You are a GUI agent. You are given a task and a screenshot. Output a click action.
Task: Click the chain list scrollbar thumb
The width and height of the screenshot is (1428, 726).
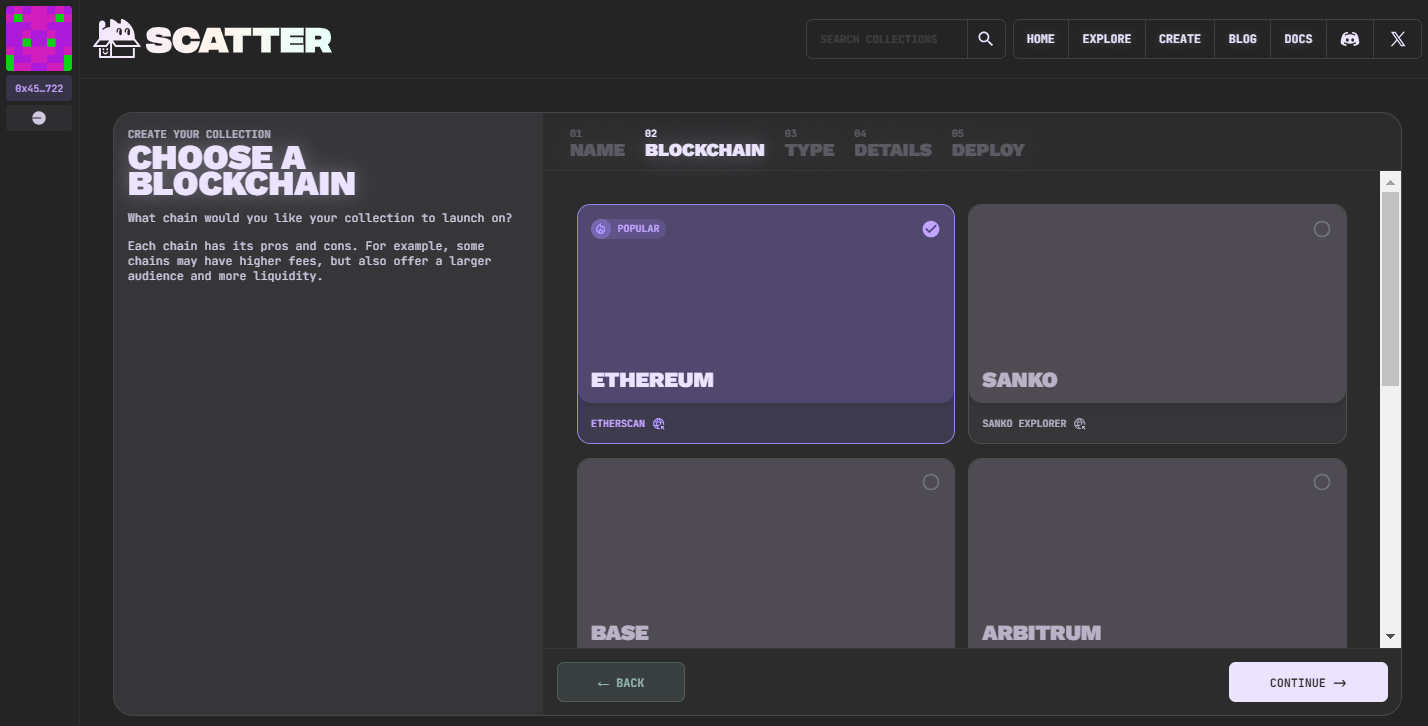coord(1390,289)
